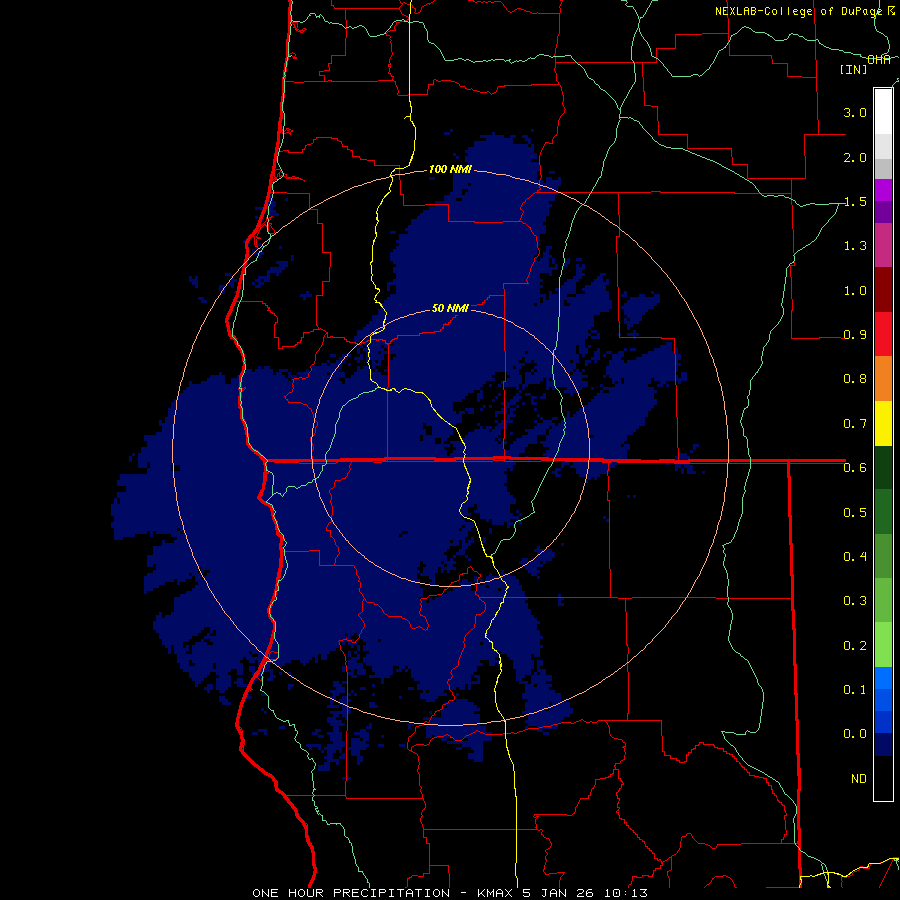Click the NEXLAB-College of DuPage credit text
Image resolution: width=900 pixels, height=900 pixels.
(x=799, y=11)
